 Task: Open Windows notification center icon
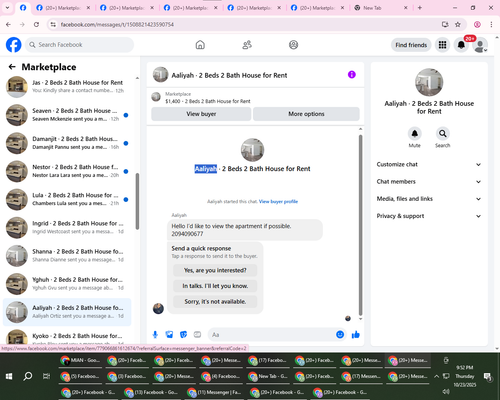(488, 376)
